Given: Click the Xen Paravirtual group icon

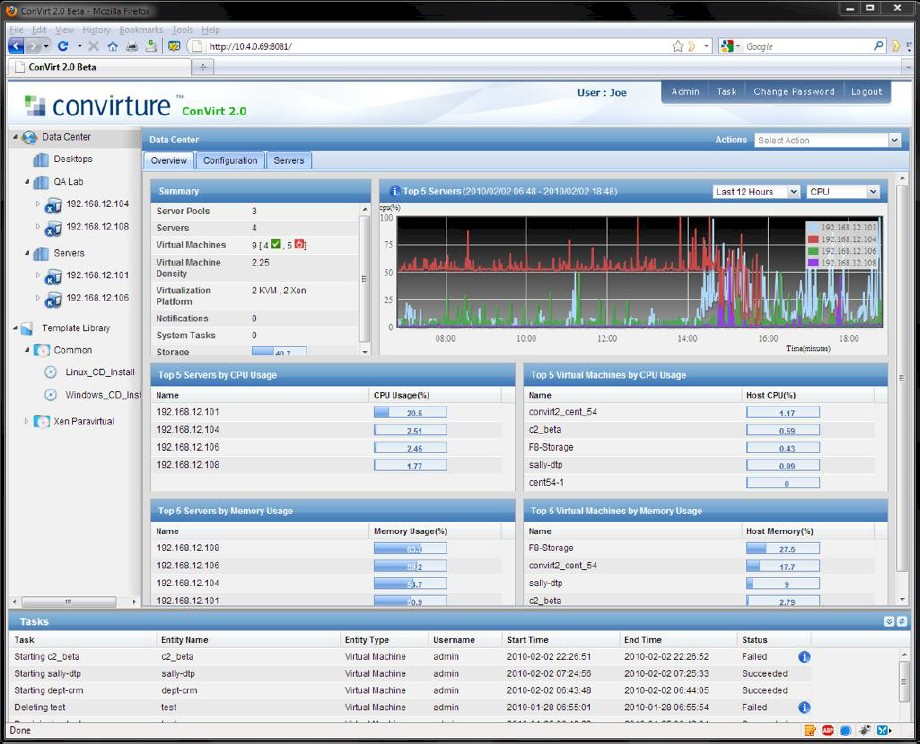Looking at the screenshot, I should pos(42,421).
